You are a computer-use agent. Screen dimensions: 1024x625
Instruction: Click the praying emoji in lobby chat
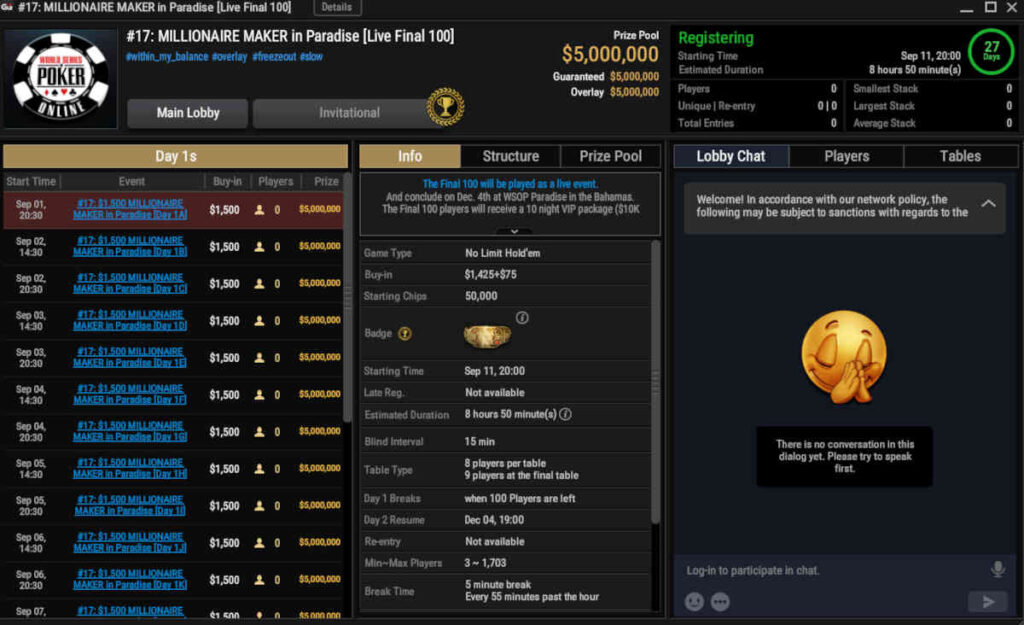(844, 357)
